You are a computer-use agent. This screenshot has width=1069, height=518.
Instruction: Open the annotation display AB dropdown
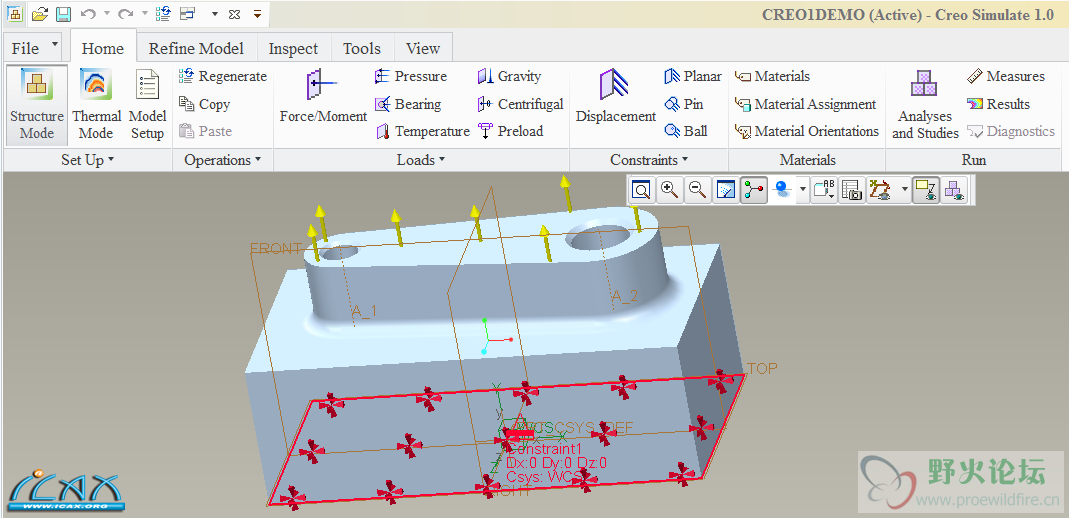click(824, 190)
